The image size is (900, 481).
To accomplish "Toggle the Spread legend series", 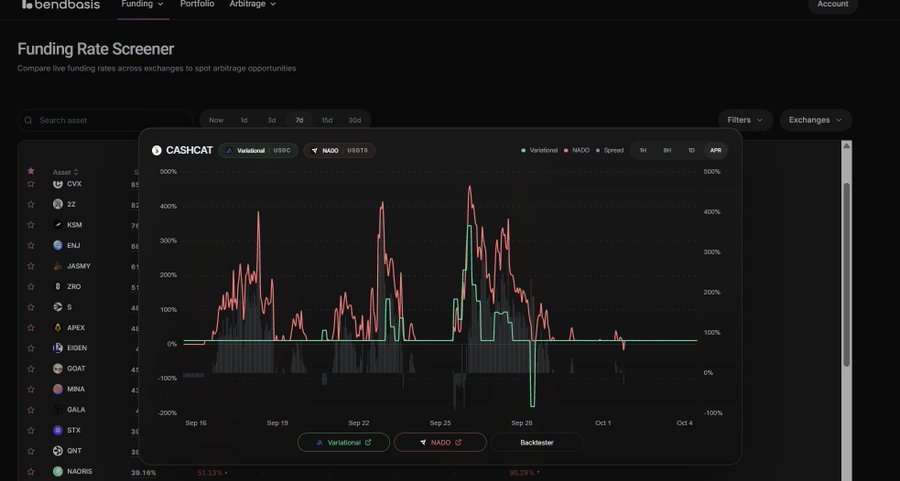I will (610, 150).
